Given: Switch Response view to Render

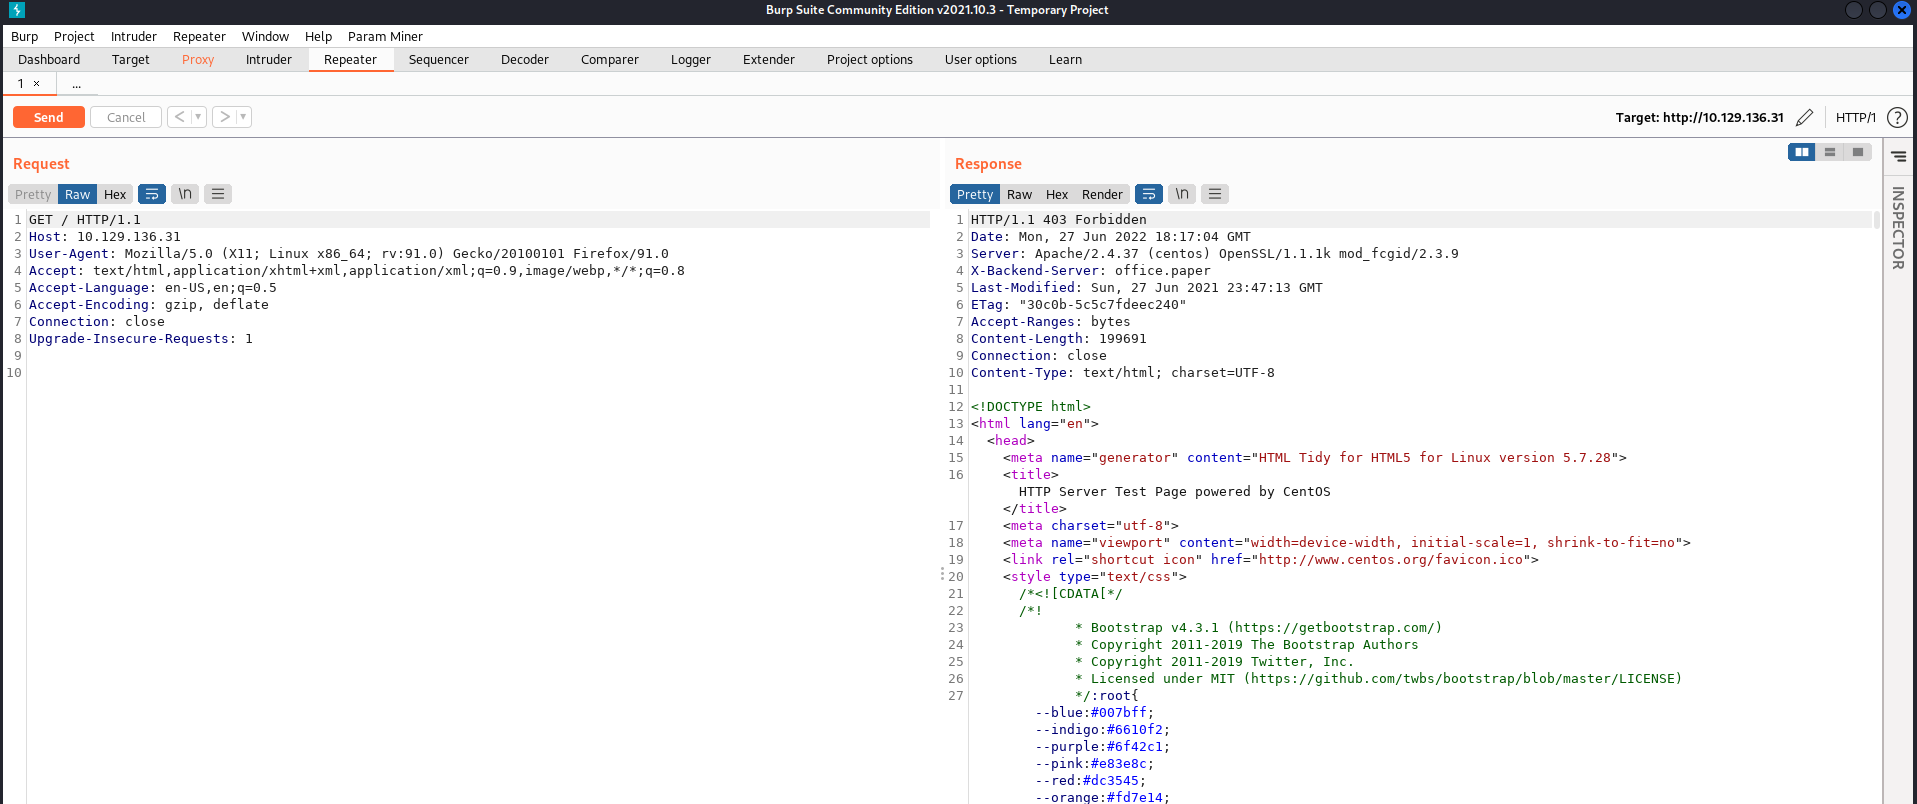Looking at the screenshot, I should point(1102,194).
